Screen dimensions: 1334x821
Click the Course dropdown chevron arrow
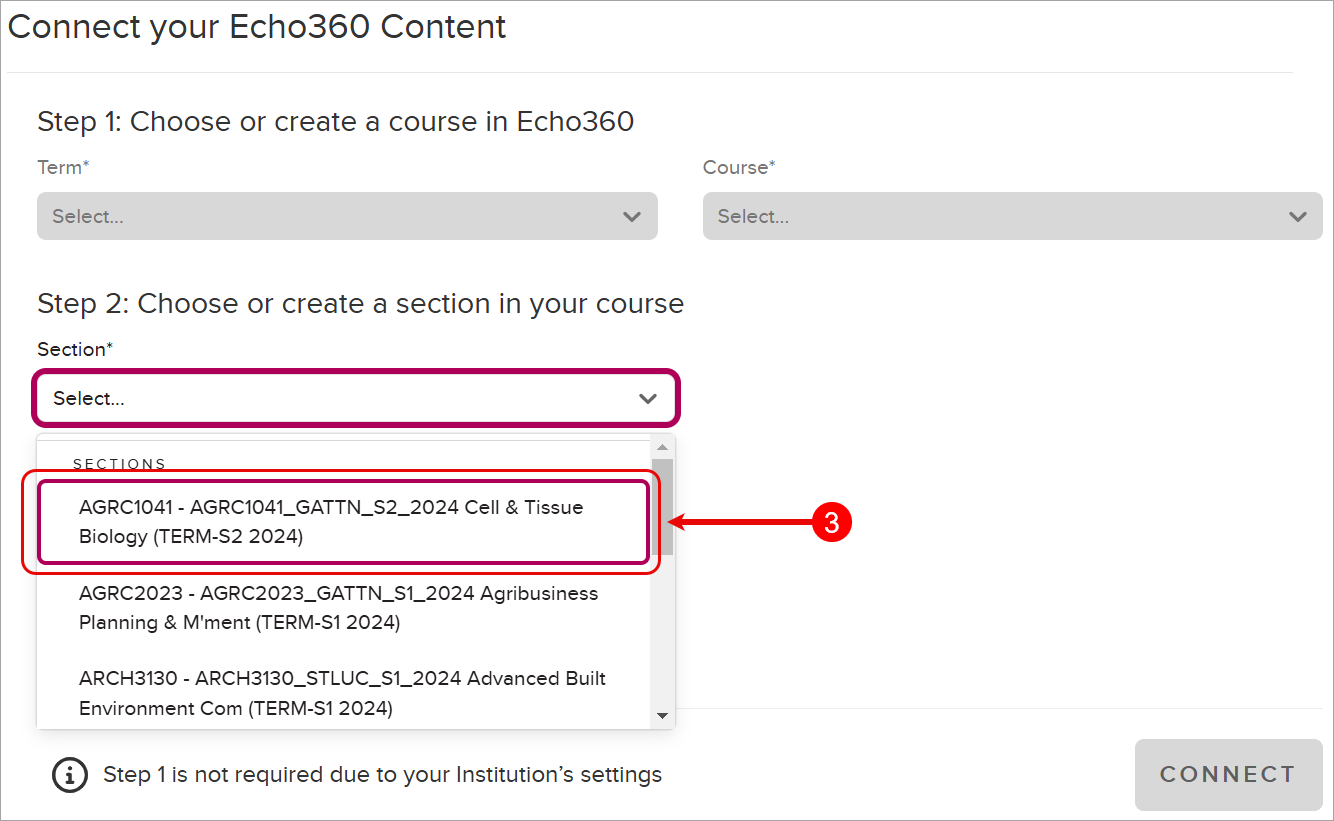click(x=1298, y=217)
